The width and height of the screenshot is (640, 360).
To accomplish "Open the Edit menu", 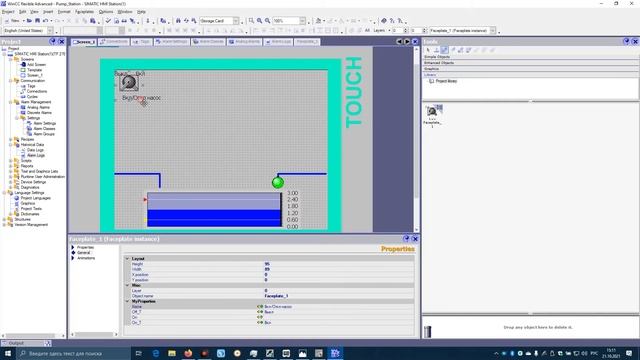I will 22,12.
